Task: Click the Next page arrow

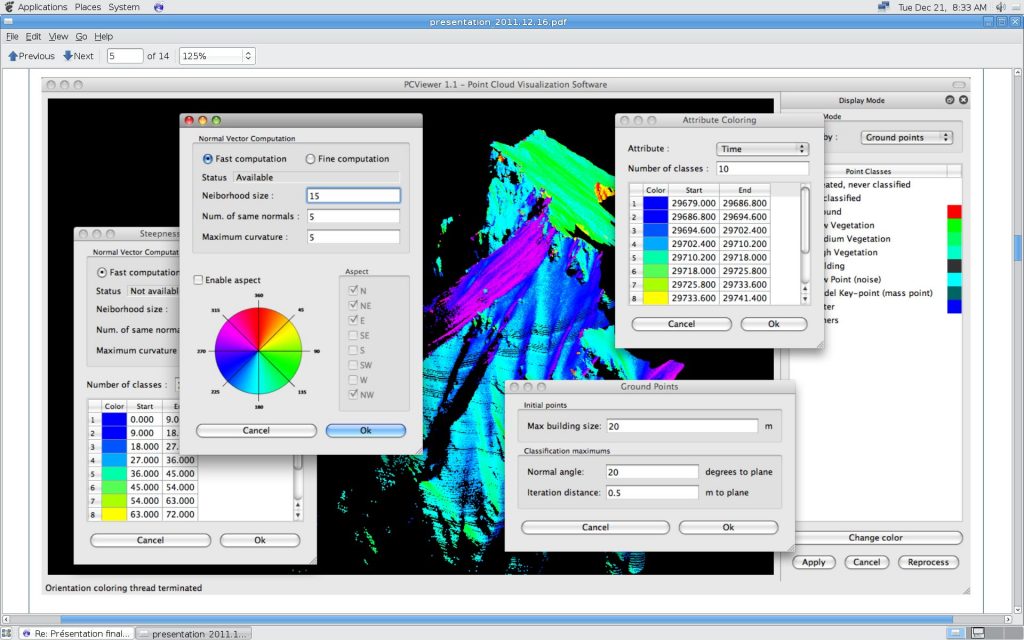Action: (x=78, y=56)
